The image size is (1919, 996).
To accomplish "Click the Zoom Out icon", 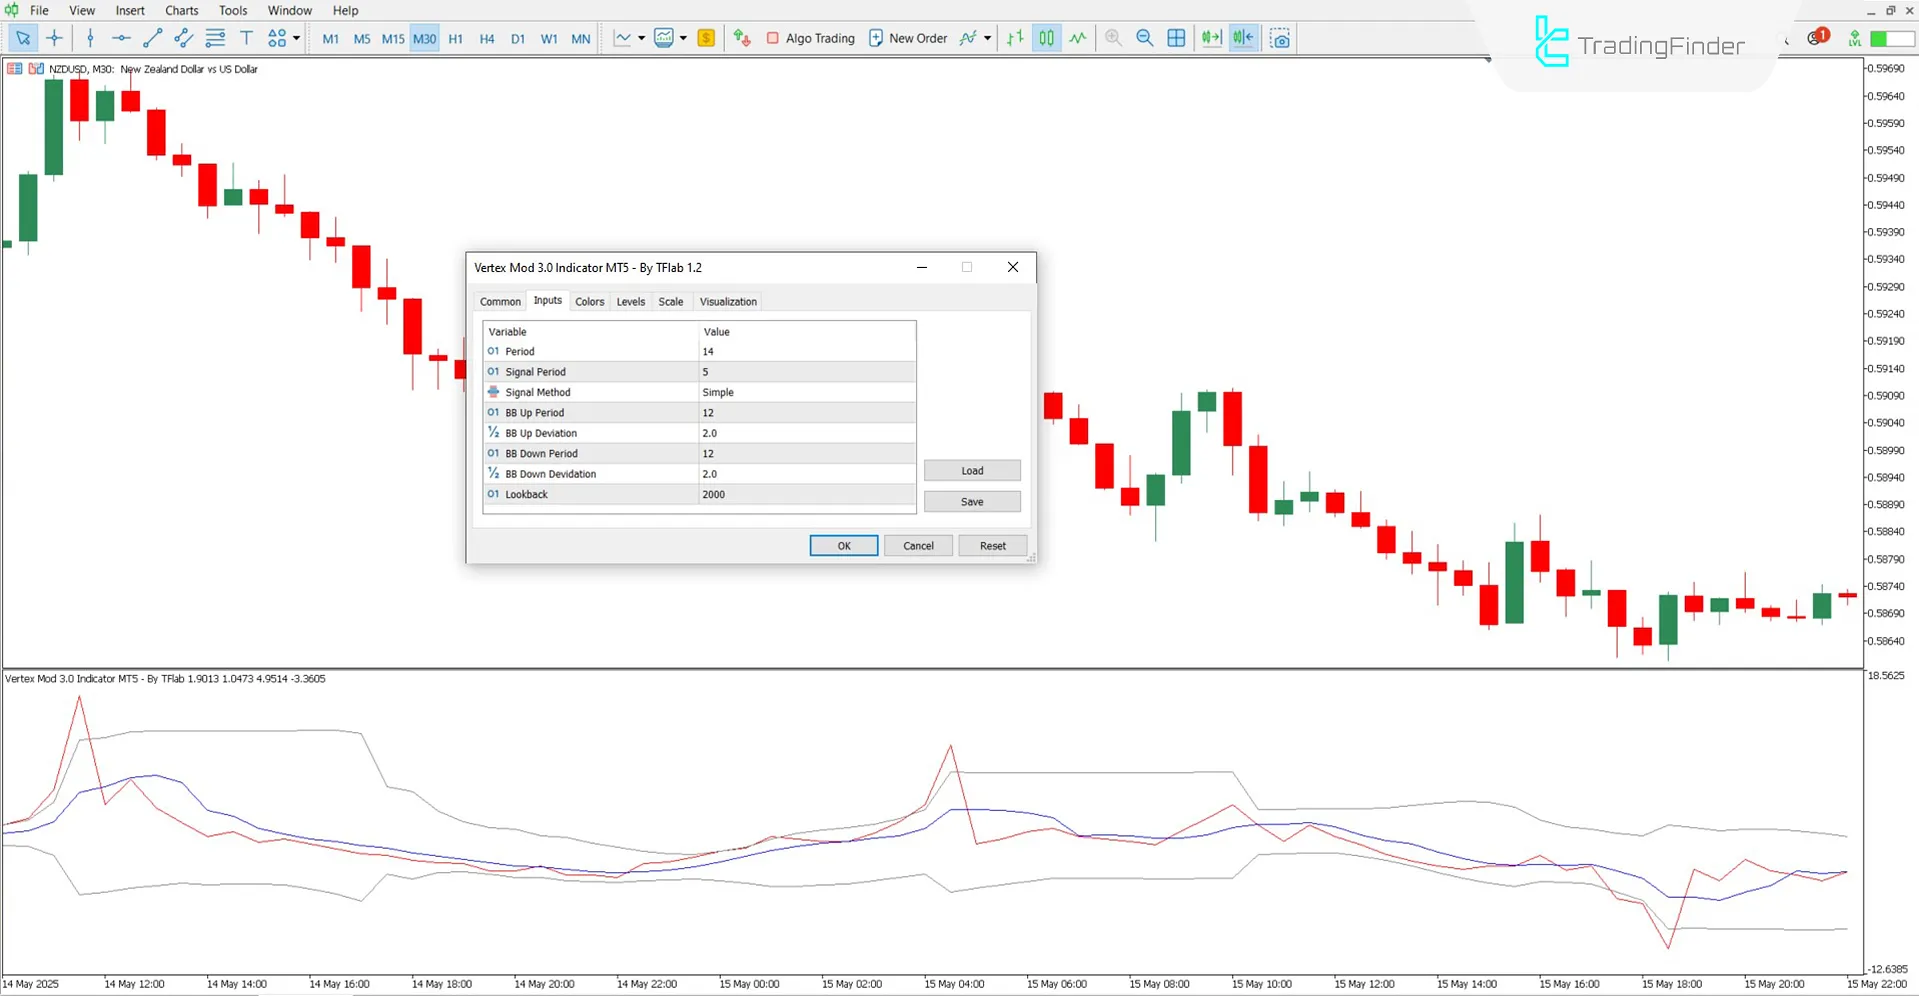I will coord(1145,38).
